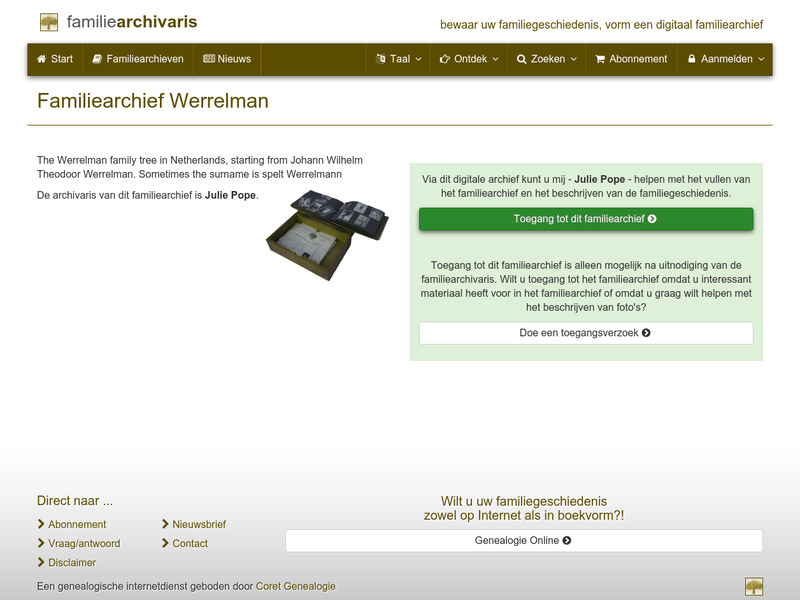
Task: Expand the Ontdek dropdown menu
Action: coord(468,59)
